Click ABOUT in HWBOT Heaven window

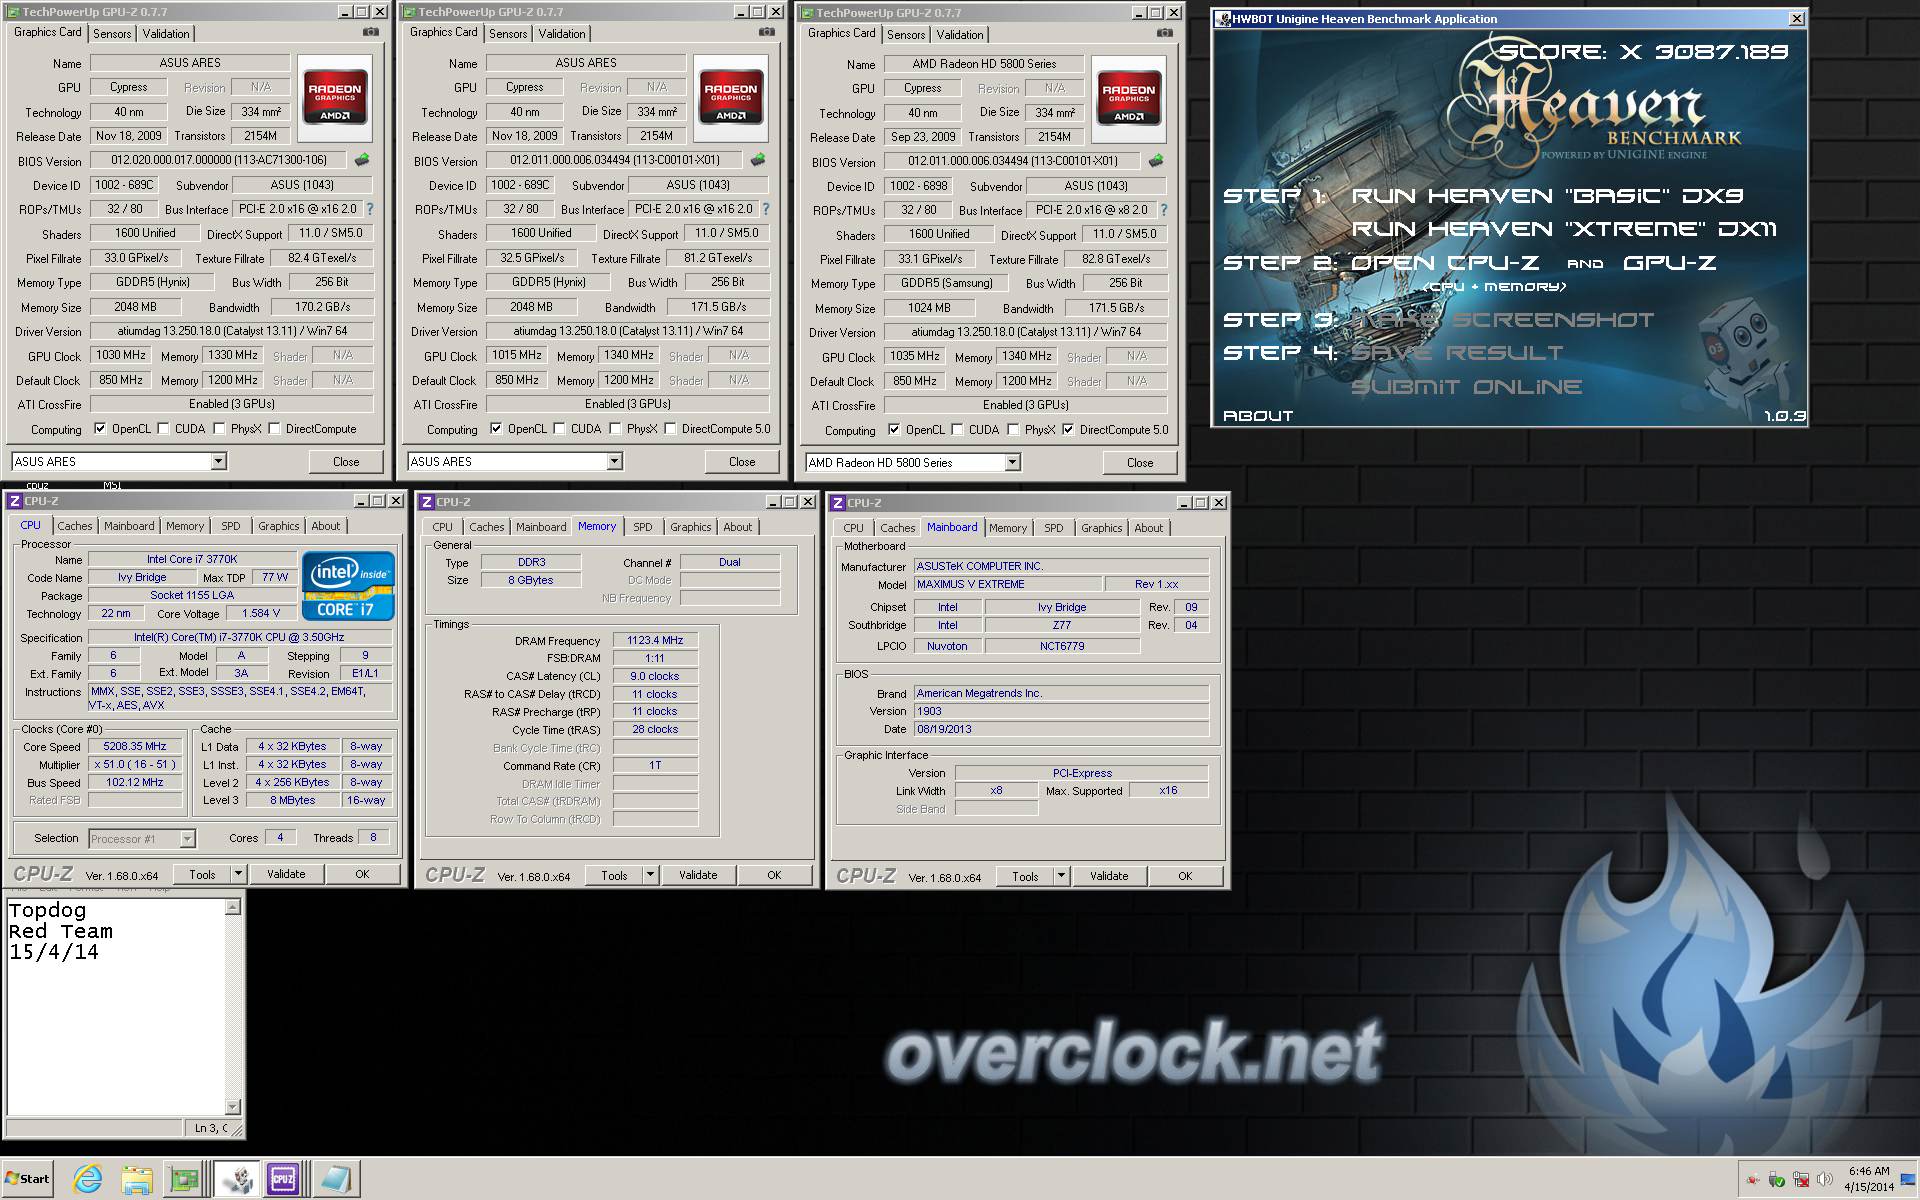pyautogui.click(x=1258, y=415)
